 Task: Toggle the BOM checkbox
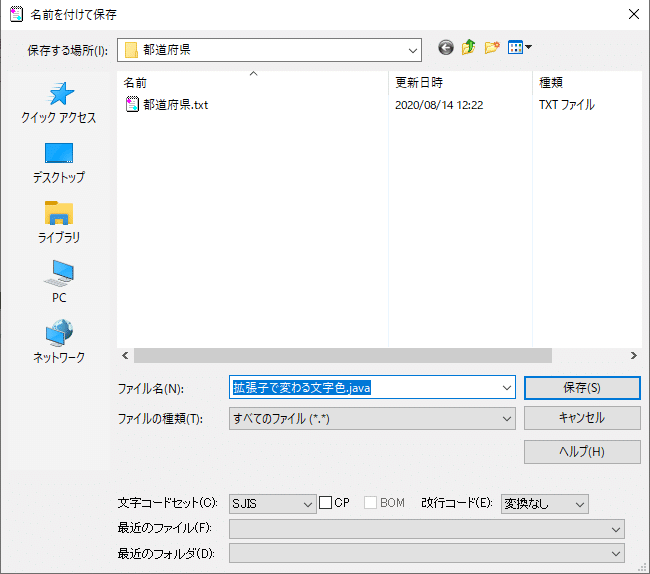pos(370,503)
